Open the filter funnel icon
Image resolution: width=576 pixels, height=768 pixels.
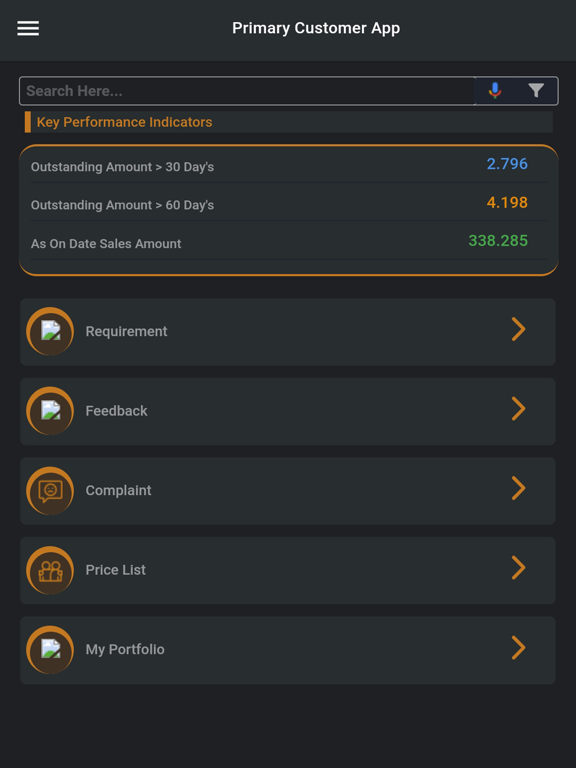[536, 91]
